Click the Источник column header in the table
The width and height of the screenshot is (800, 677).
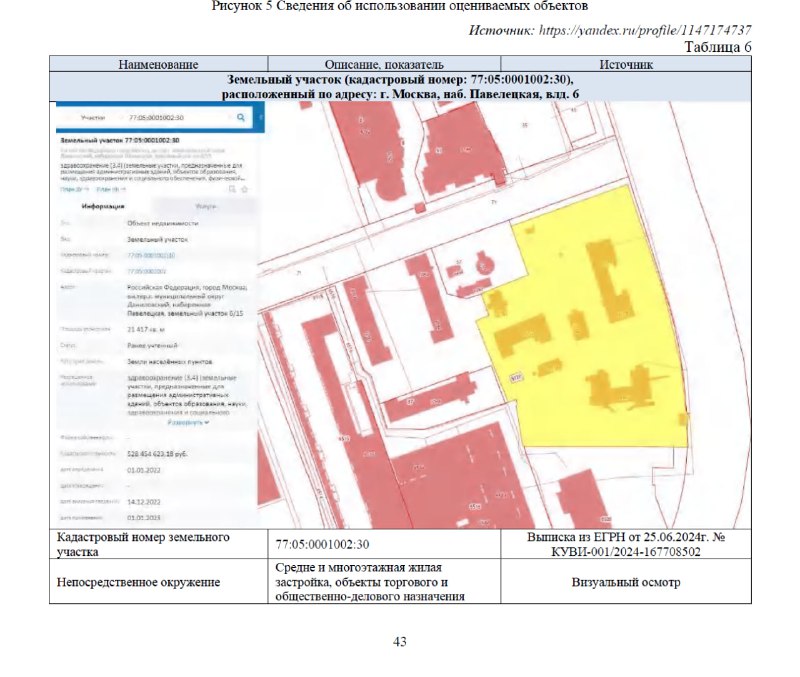(x=626, y=64)
